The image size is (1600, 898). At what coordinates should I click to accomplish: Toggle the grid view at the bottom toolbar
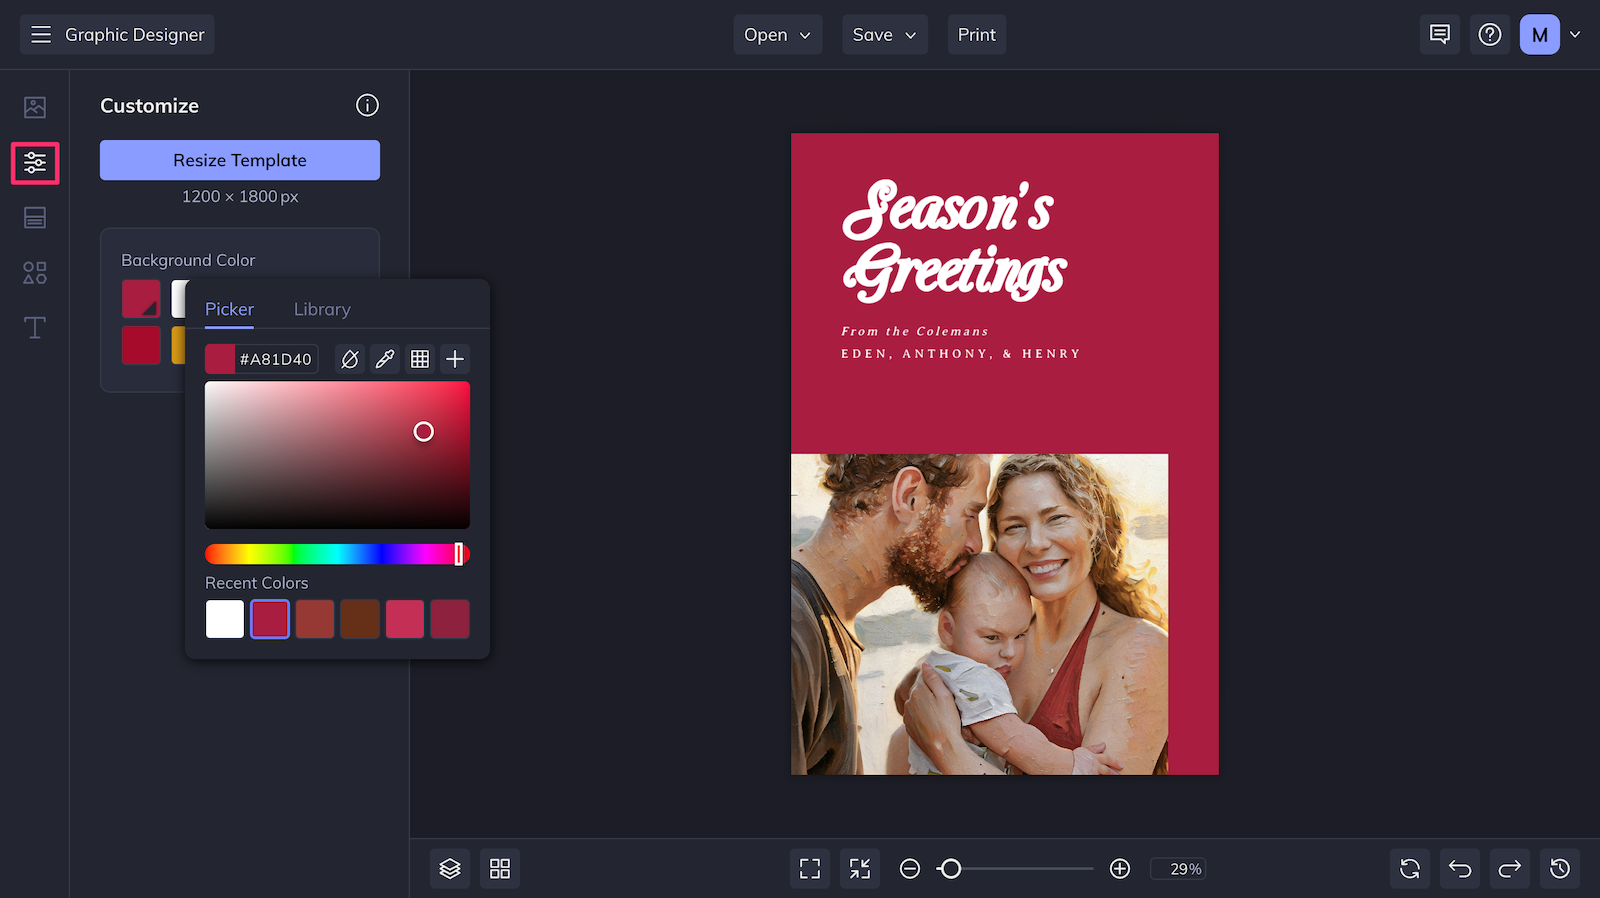[x=500, y=869]
